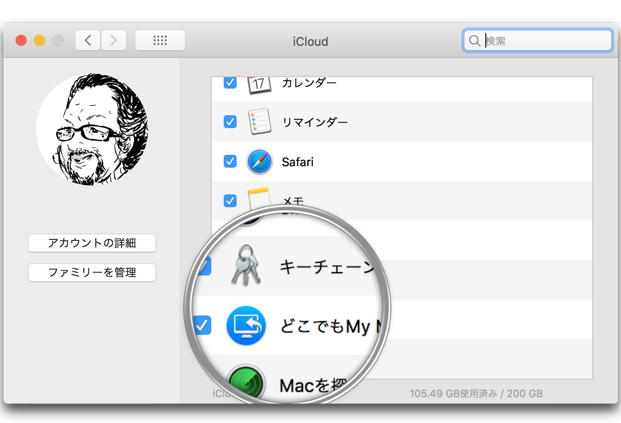Viewport: 621px width, 423px height.
Task: Toggle the どこでもMy Mac checkbox
Action: pos(203,325)
